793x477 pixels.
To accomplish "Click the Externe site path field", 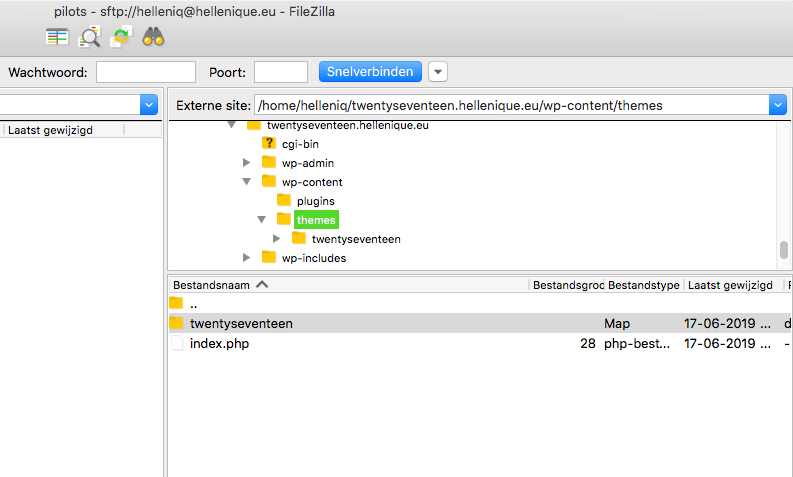I will point(511,105).
